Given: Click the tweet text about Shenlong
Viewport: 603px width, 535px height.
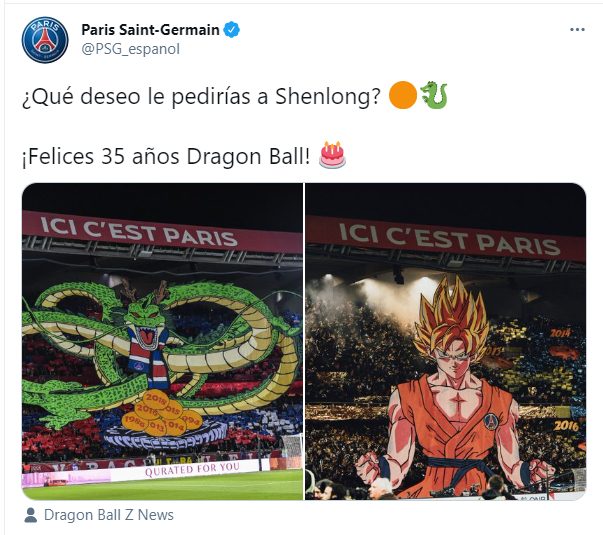Looking at the screenshot, I should click(201, 96).
